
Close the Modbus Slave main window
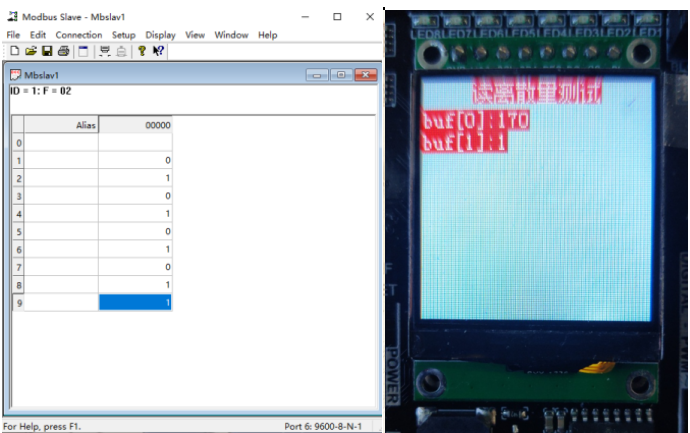(x=370, y=17)
